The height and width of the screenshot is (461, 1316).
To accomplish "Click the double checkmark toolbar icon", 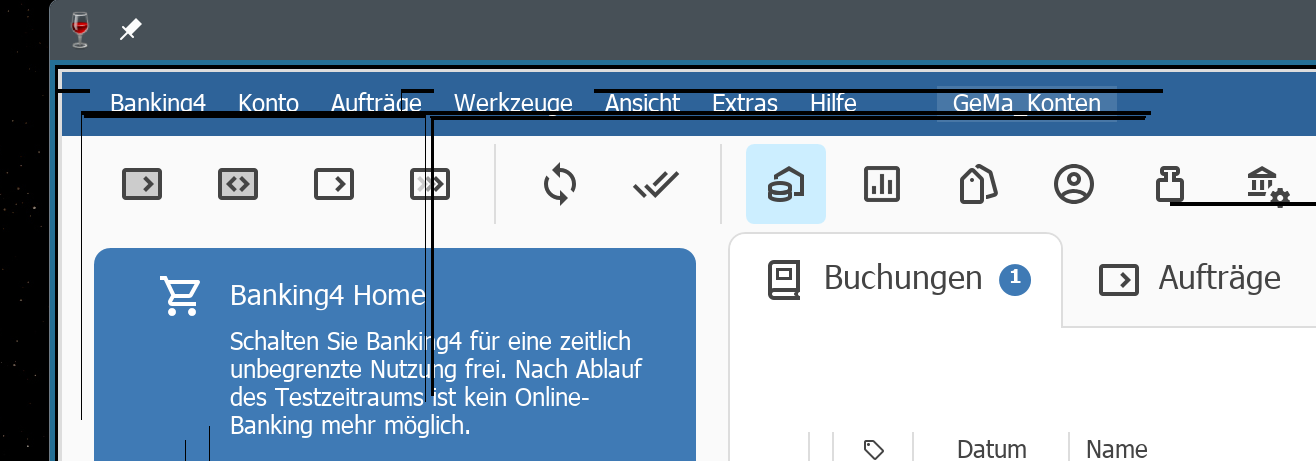I will (656, 185).
